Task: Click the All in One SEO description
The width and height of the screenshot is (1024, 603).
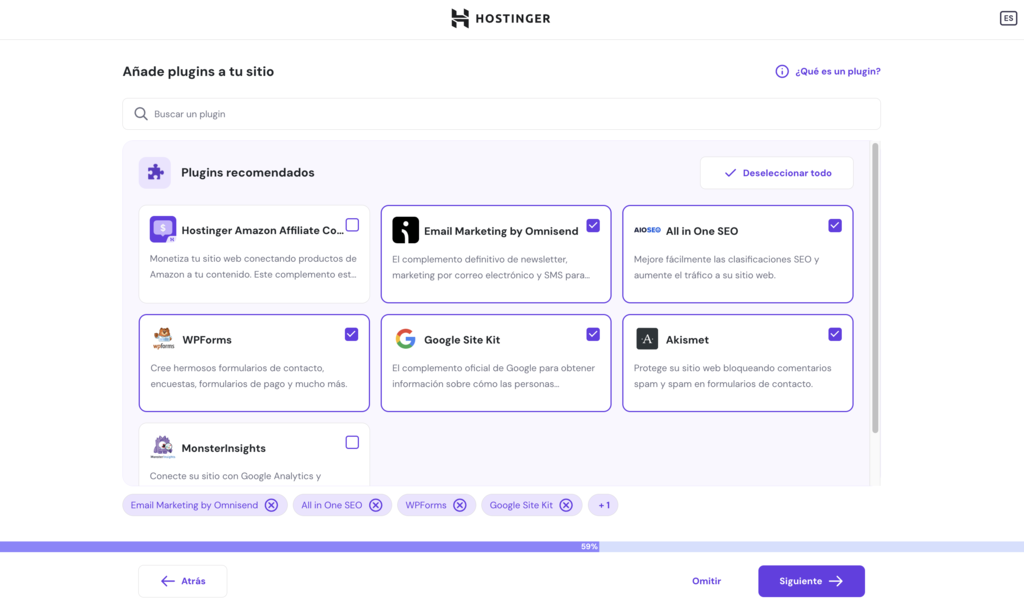Action: click(x=726, y=267)
